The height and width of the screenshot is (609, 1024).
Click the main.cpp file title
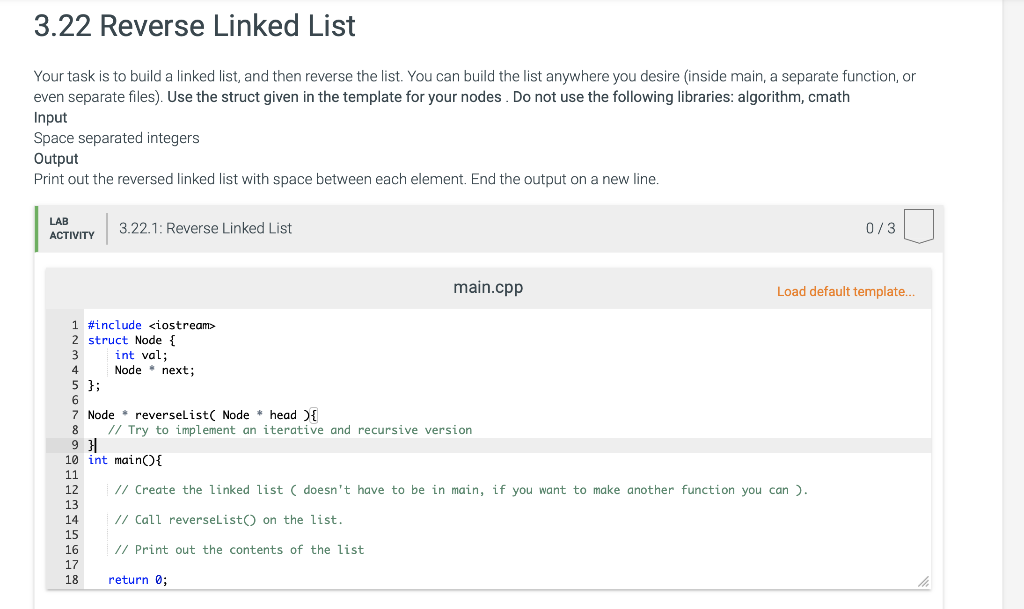click(x=488, y=287)
